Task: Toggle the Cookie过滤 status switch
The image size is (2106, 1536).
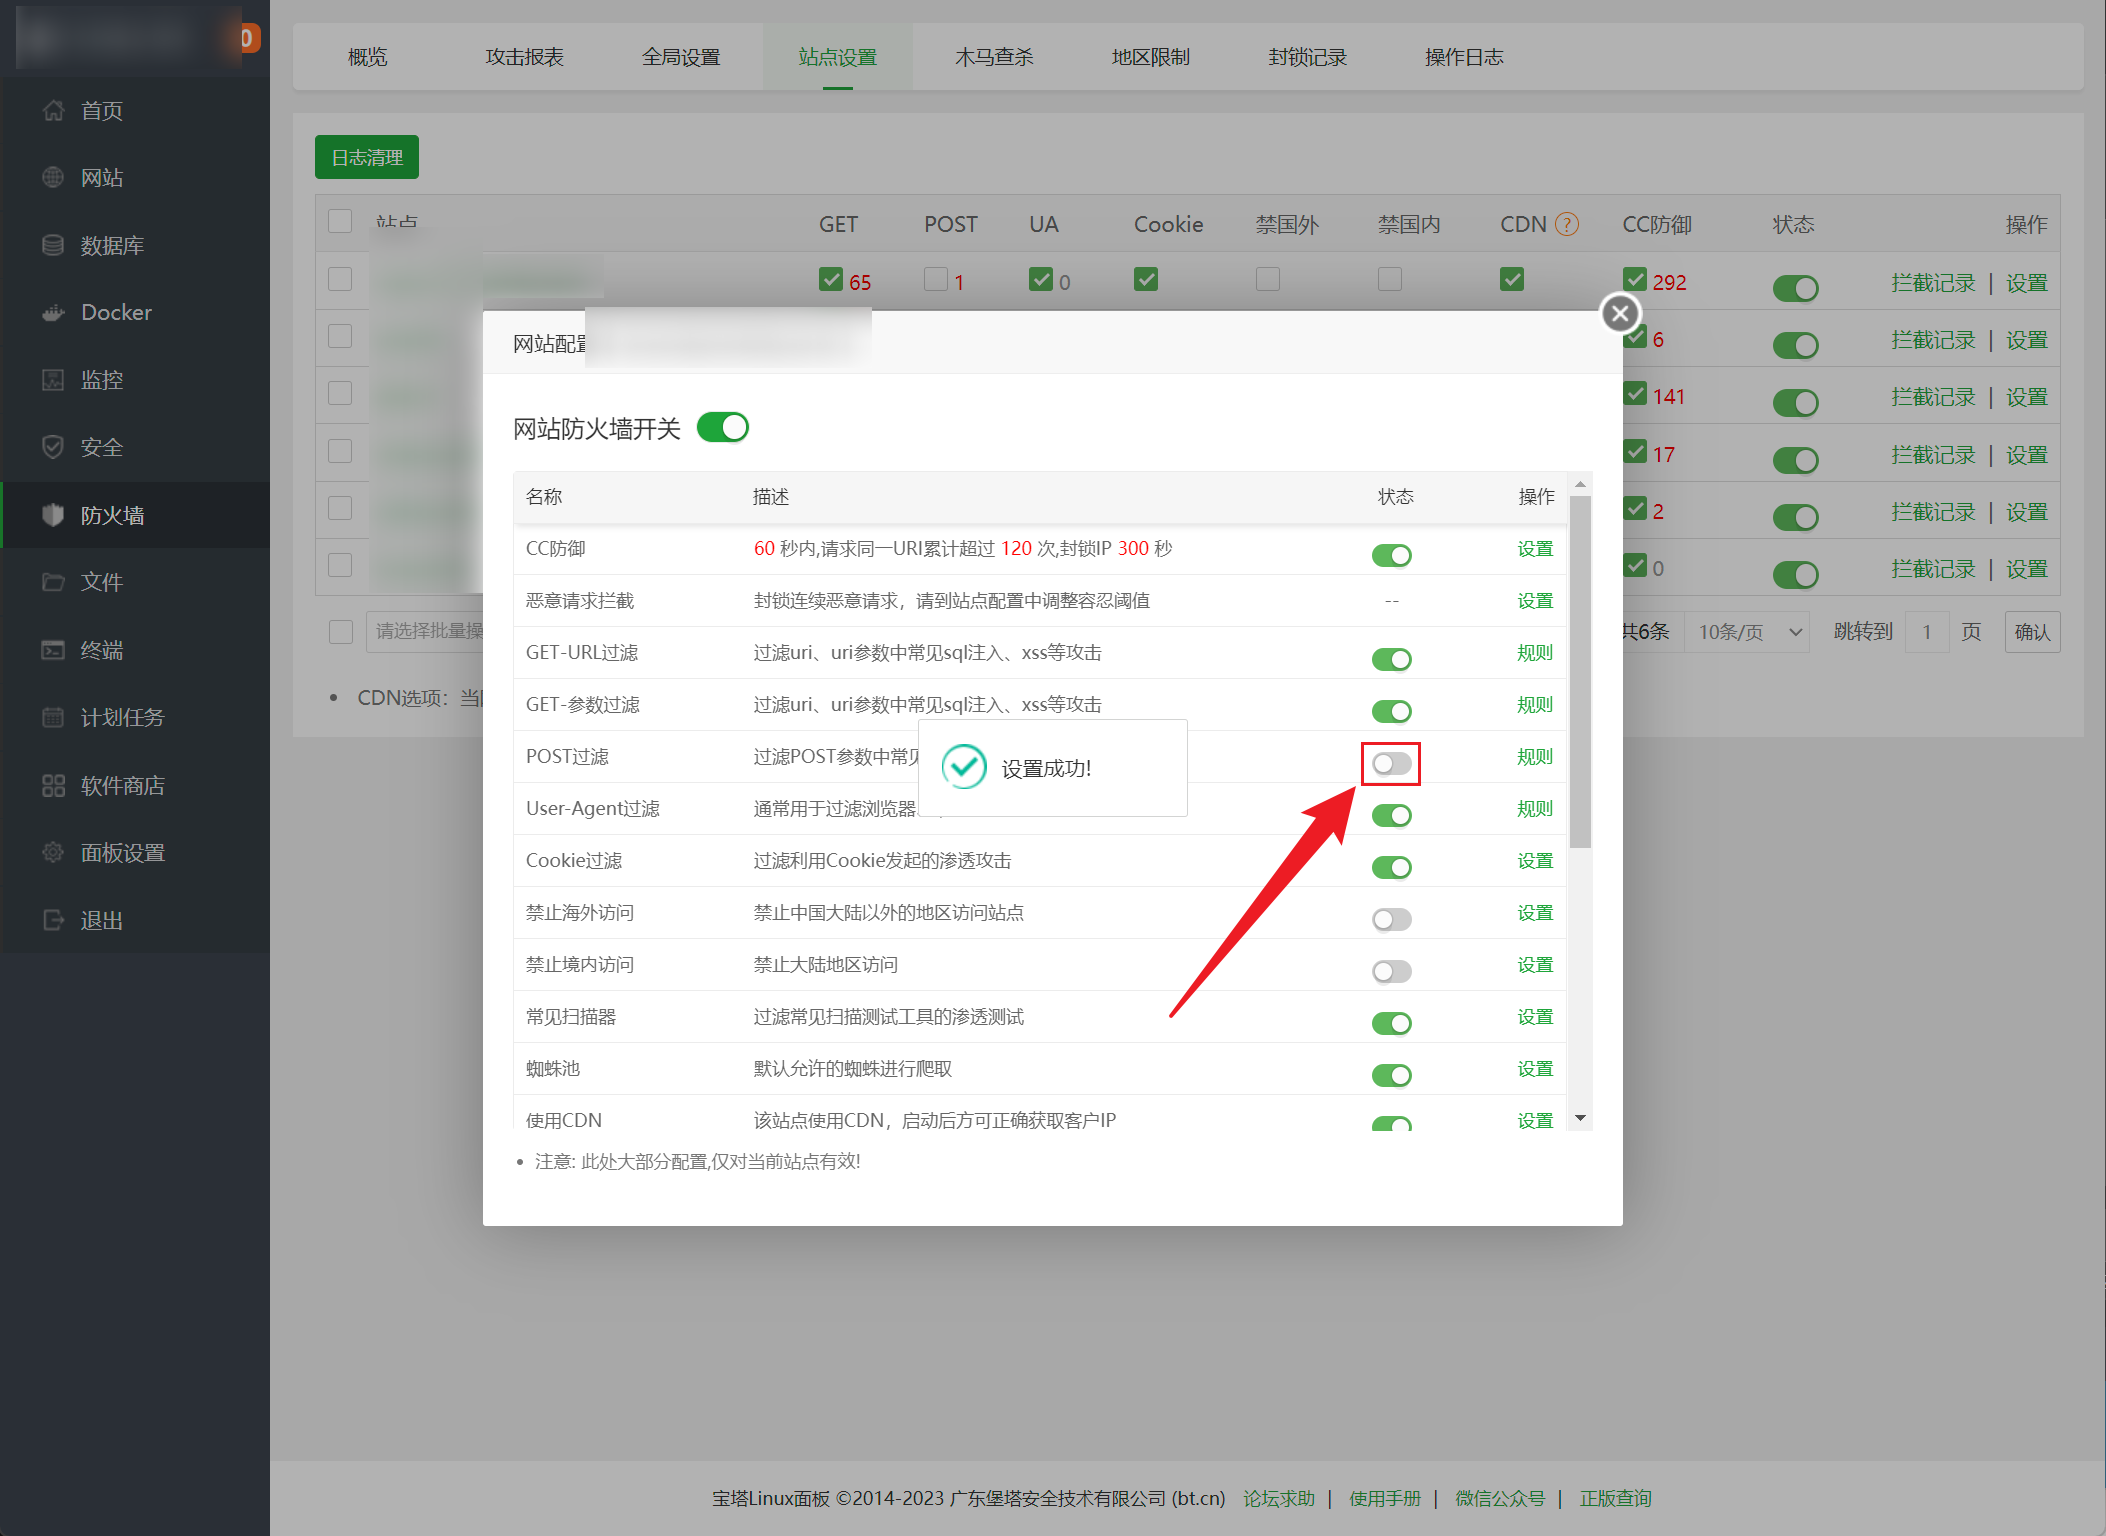Action: [x=1391, y=867]
